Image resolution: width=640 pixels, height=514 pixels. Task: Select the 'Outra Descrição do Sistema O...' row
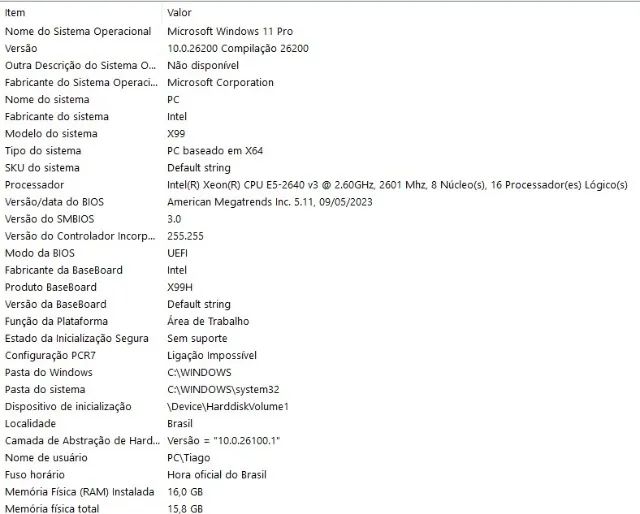click(80, 66)
